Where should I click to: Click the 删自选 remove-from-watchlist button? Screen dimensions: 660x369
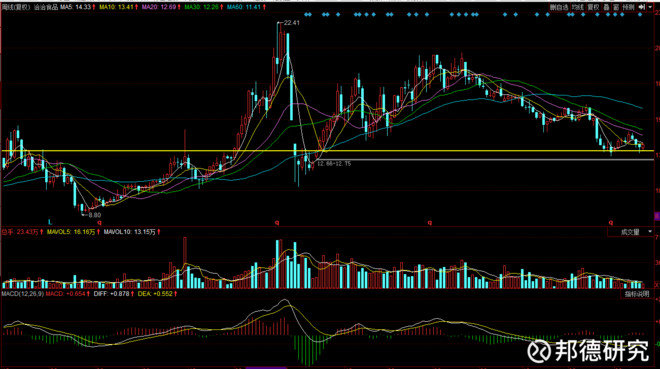point(559,7)
